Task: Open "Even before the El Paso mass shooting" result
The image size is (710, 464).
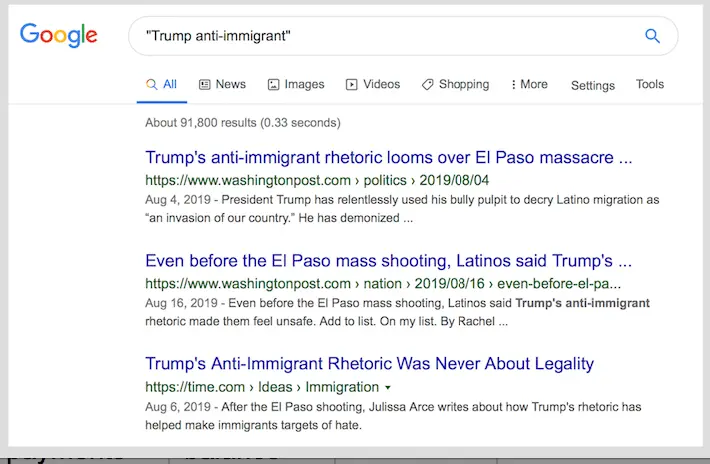Action: coord(389,261)
